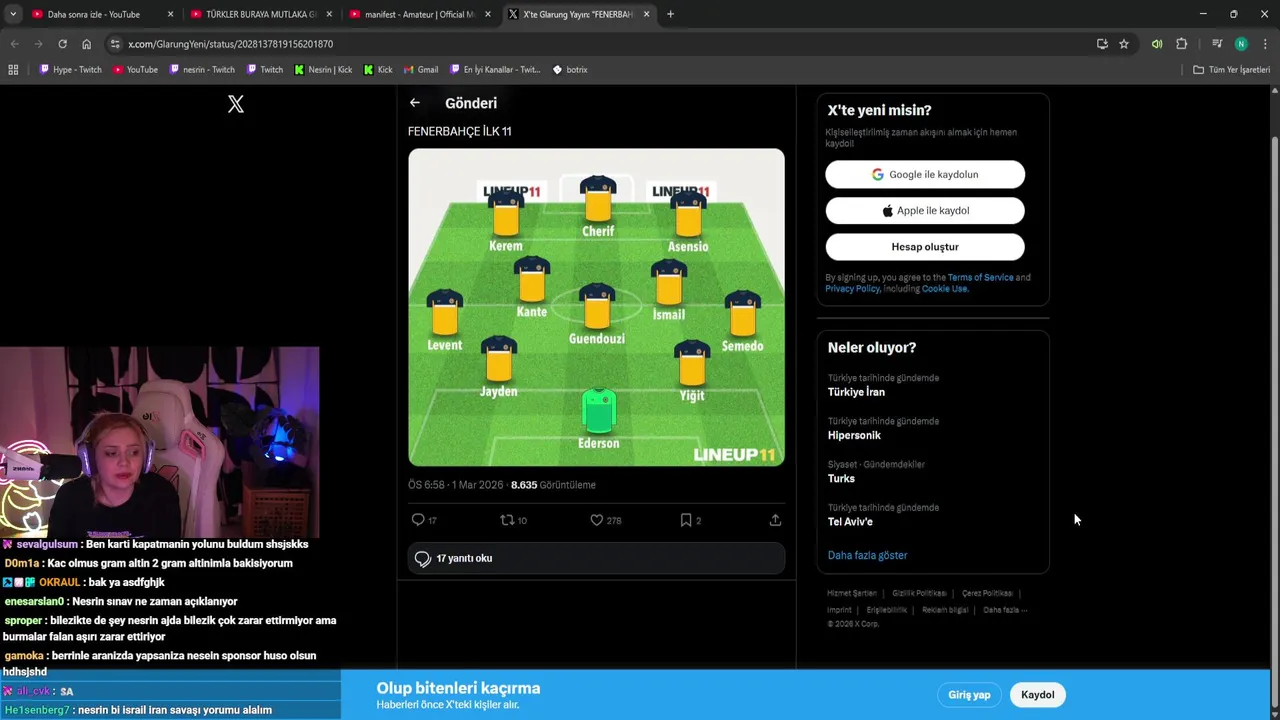Open Nesrin | Kick bookmark
The width and height of the screenshot is (1280, 720).
323,70
